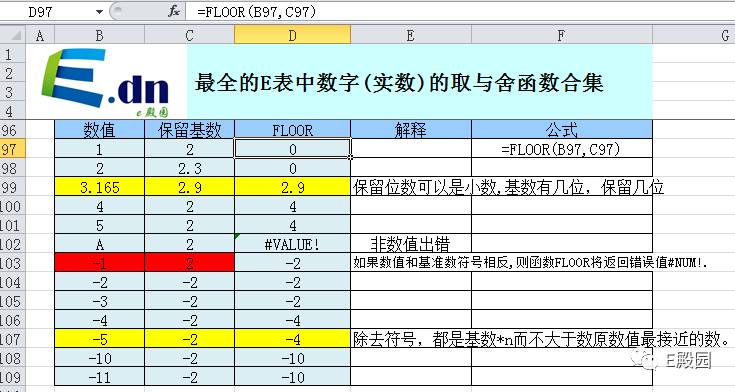Click cell B109 with -11
This screenshot has width=735, height=392.
(99, 377)
